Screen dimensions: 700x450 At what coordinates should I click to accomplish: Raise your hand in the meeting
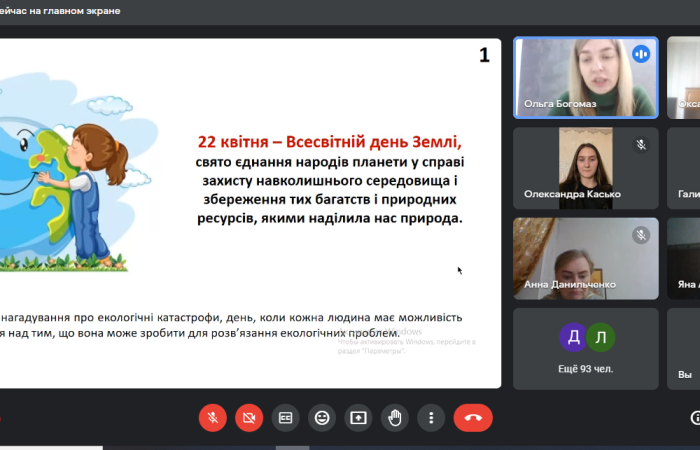tap(395, 417)
